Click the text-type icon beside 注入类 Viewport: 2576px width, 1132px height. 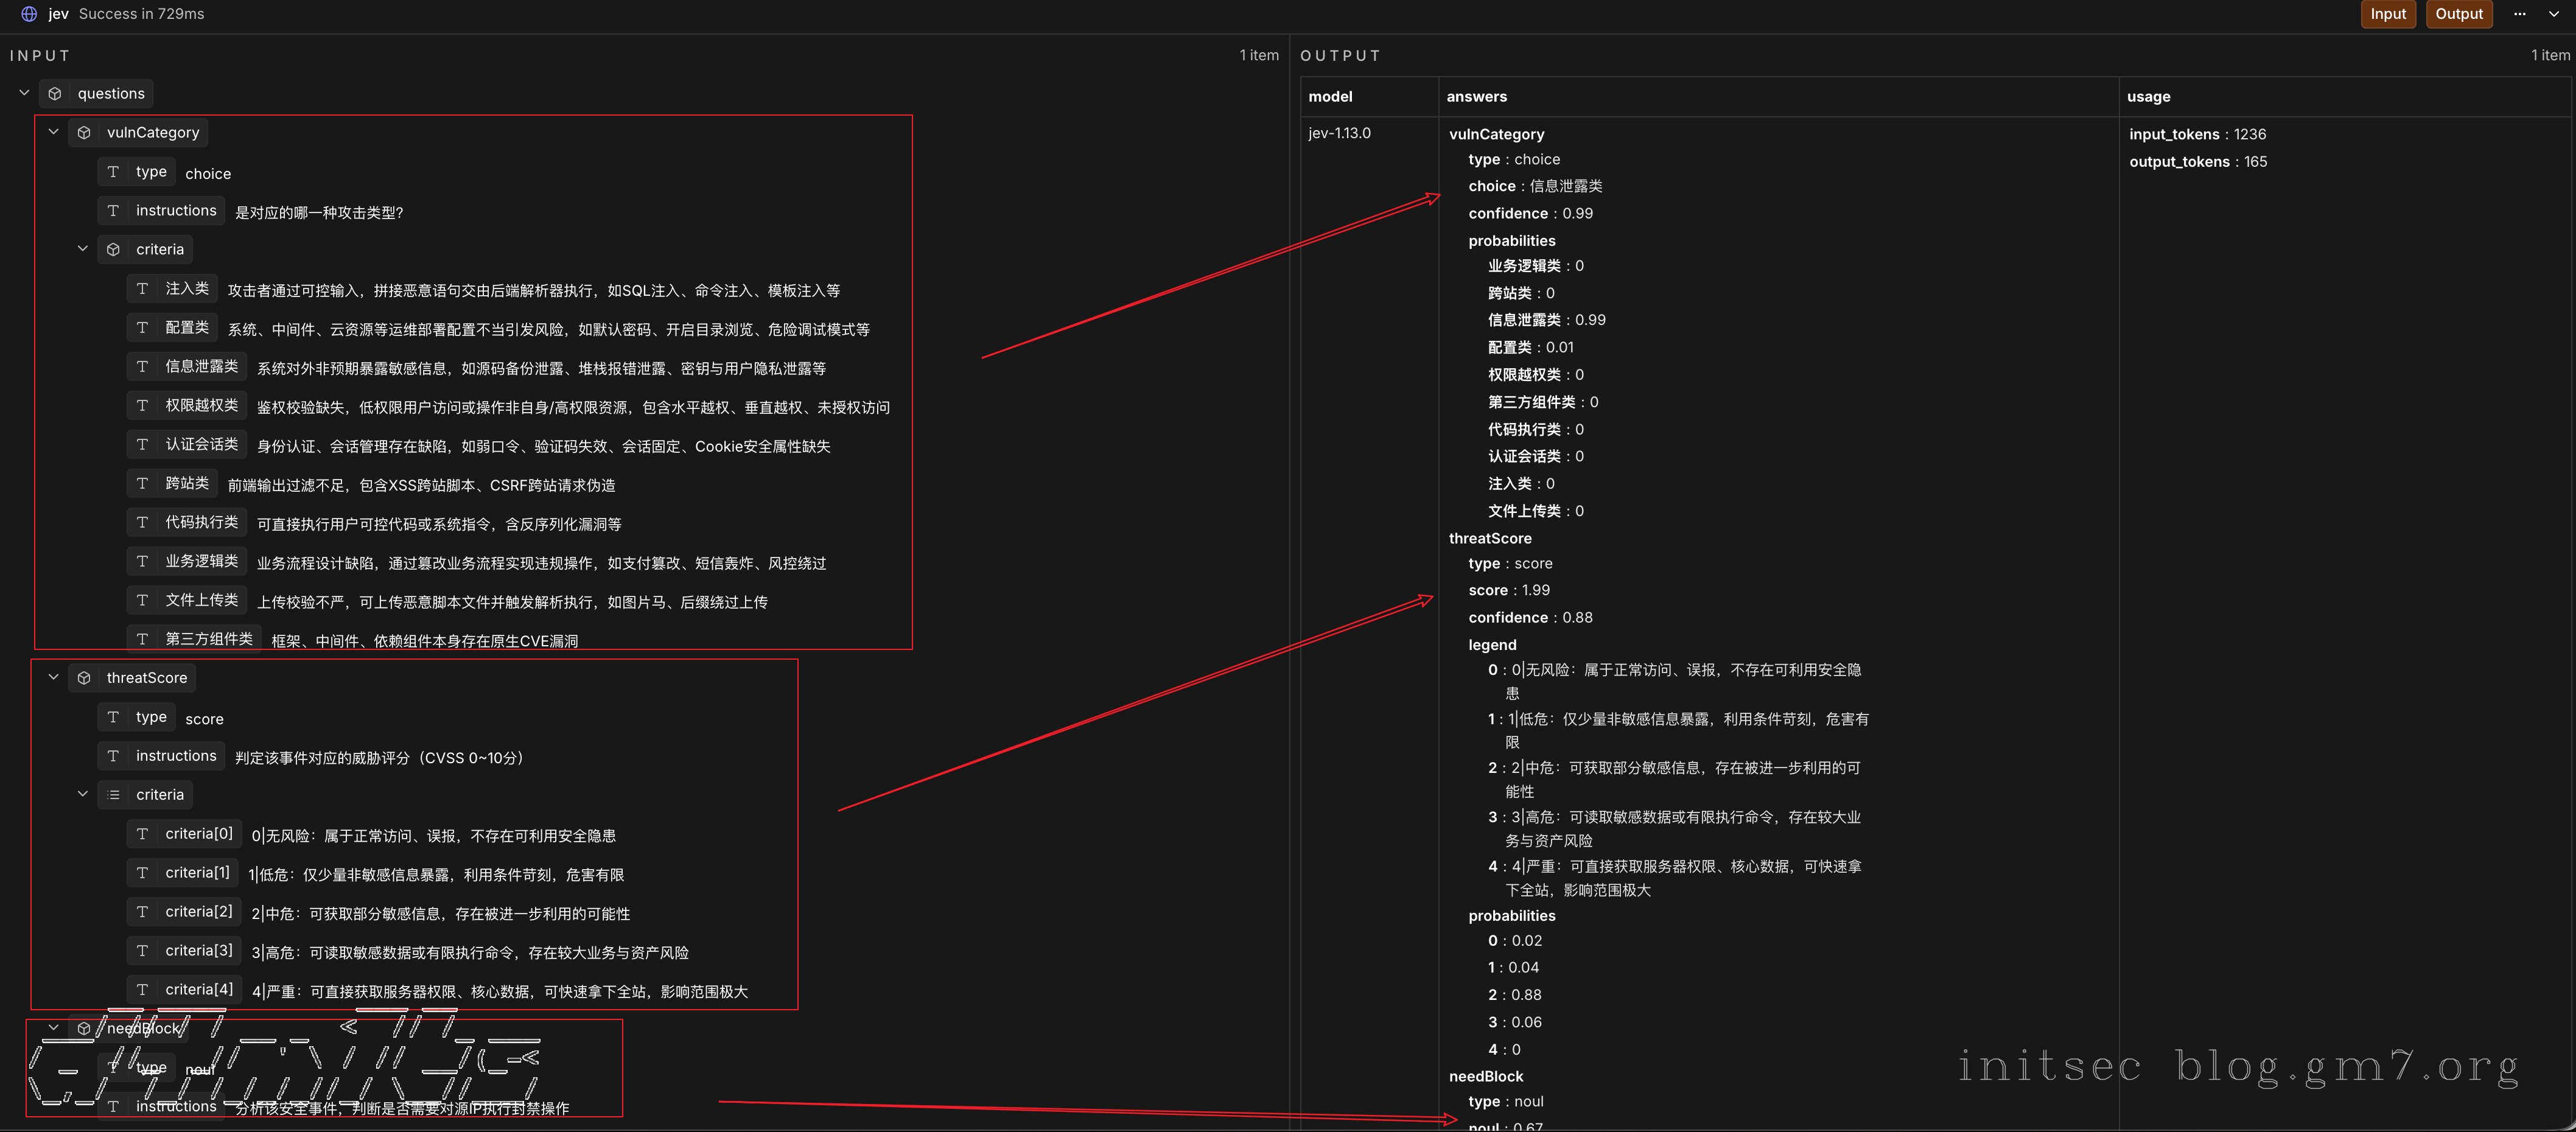(x=142, y=288)
